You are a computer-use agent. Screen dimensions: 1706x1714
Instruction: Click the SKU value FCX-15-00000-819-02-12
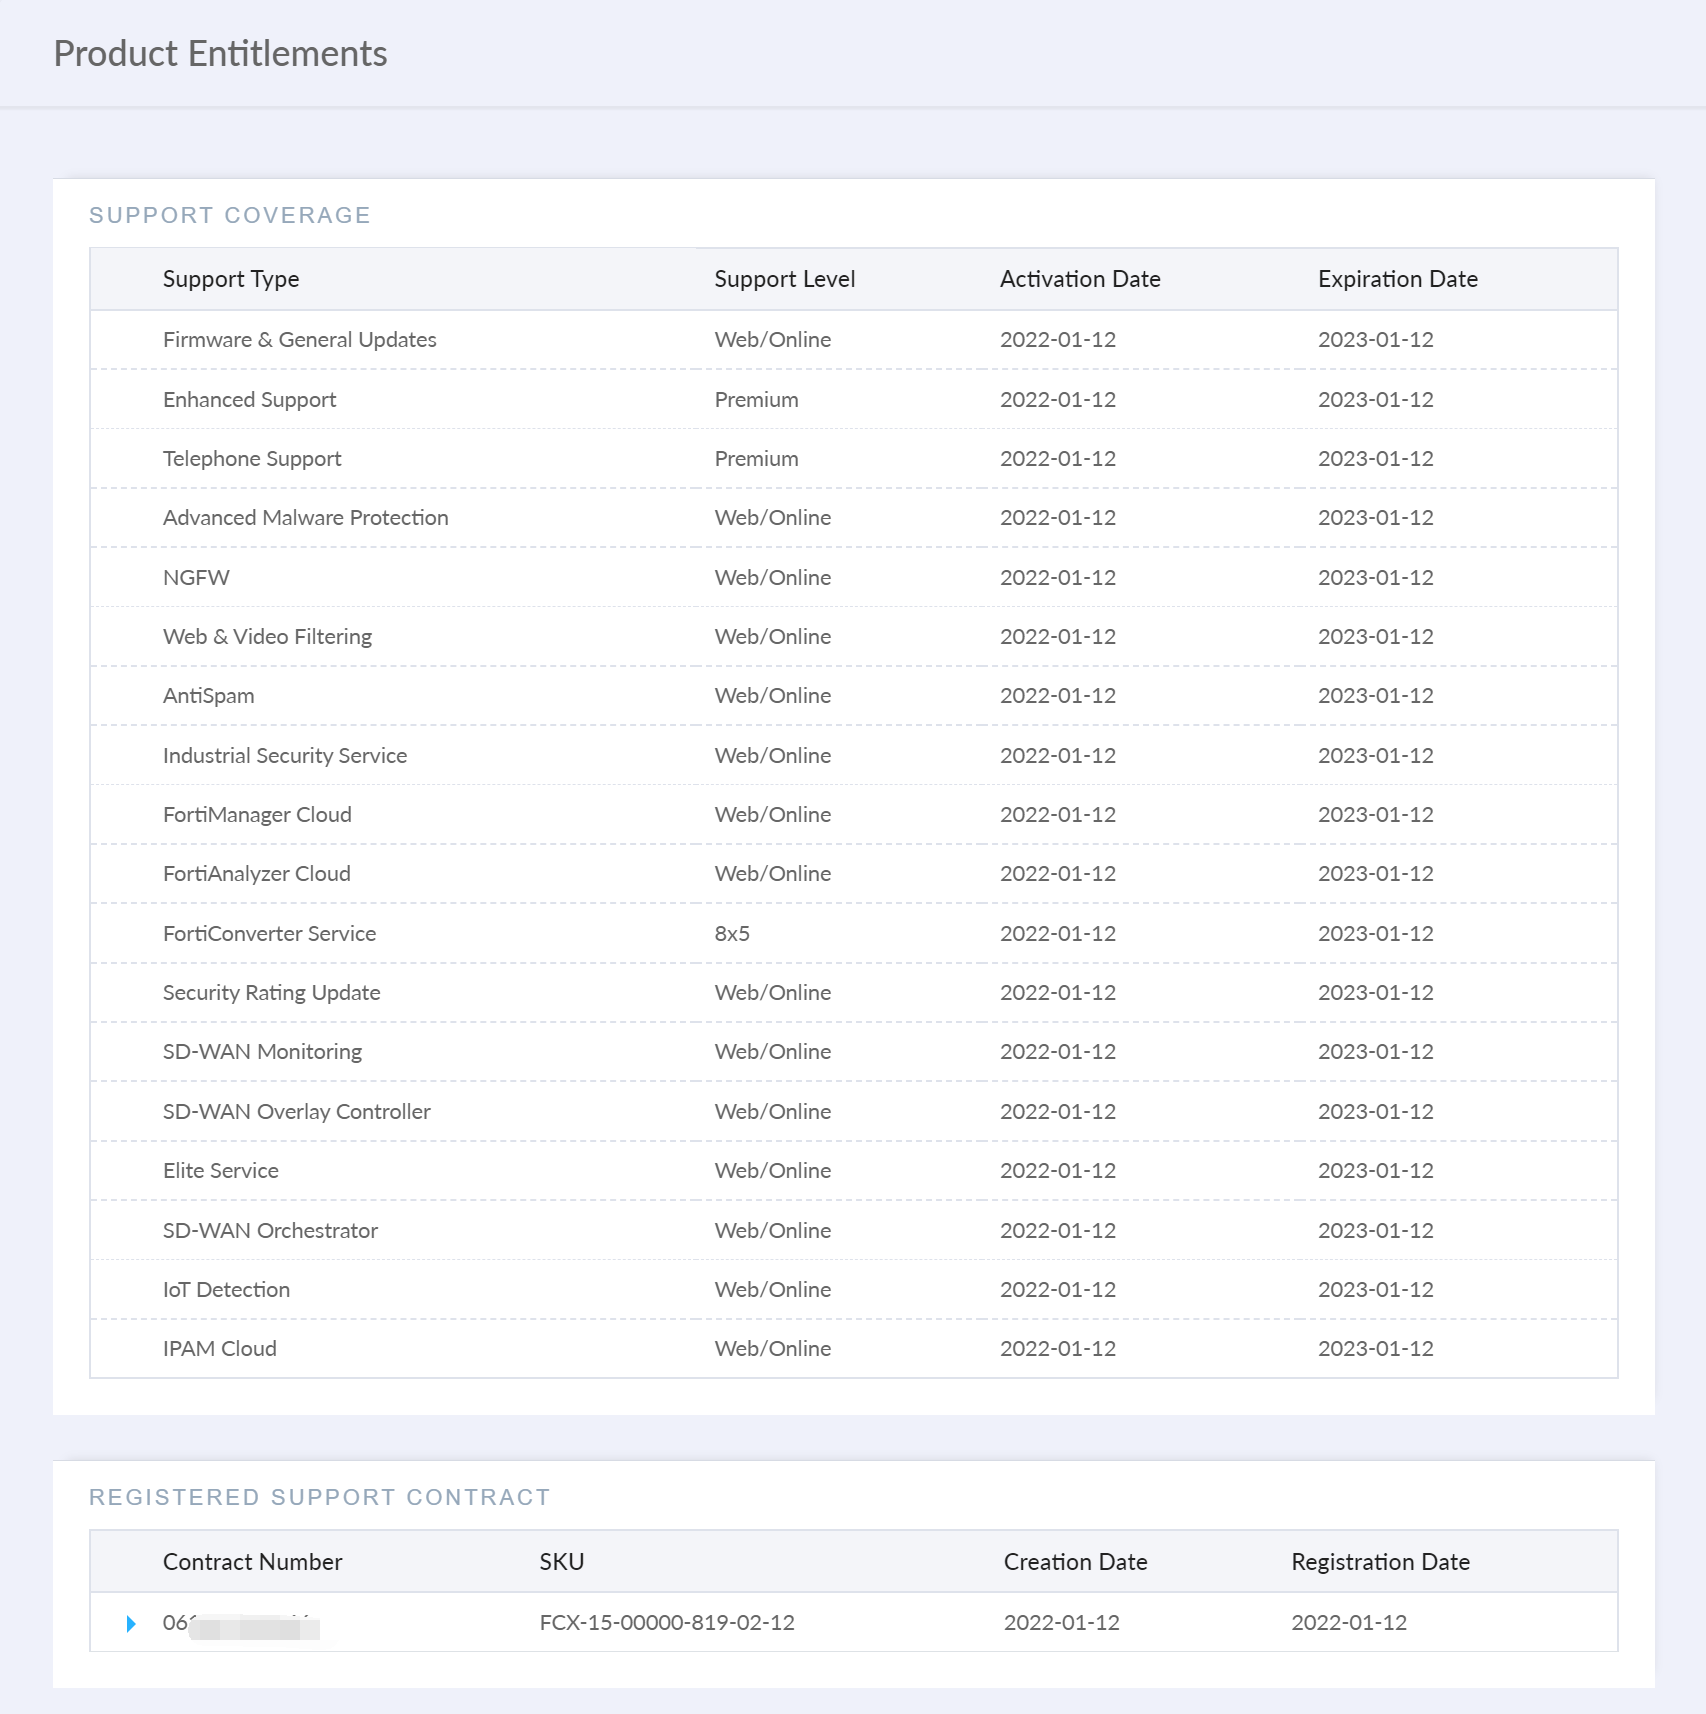[x=667, y=1623]
